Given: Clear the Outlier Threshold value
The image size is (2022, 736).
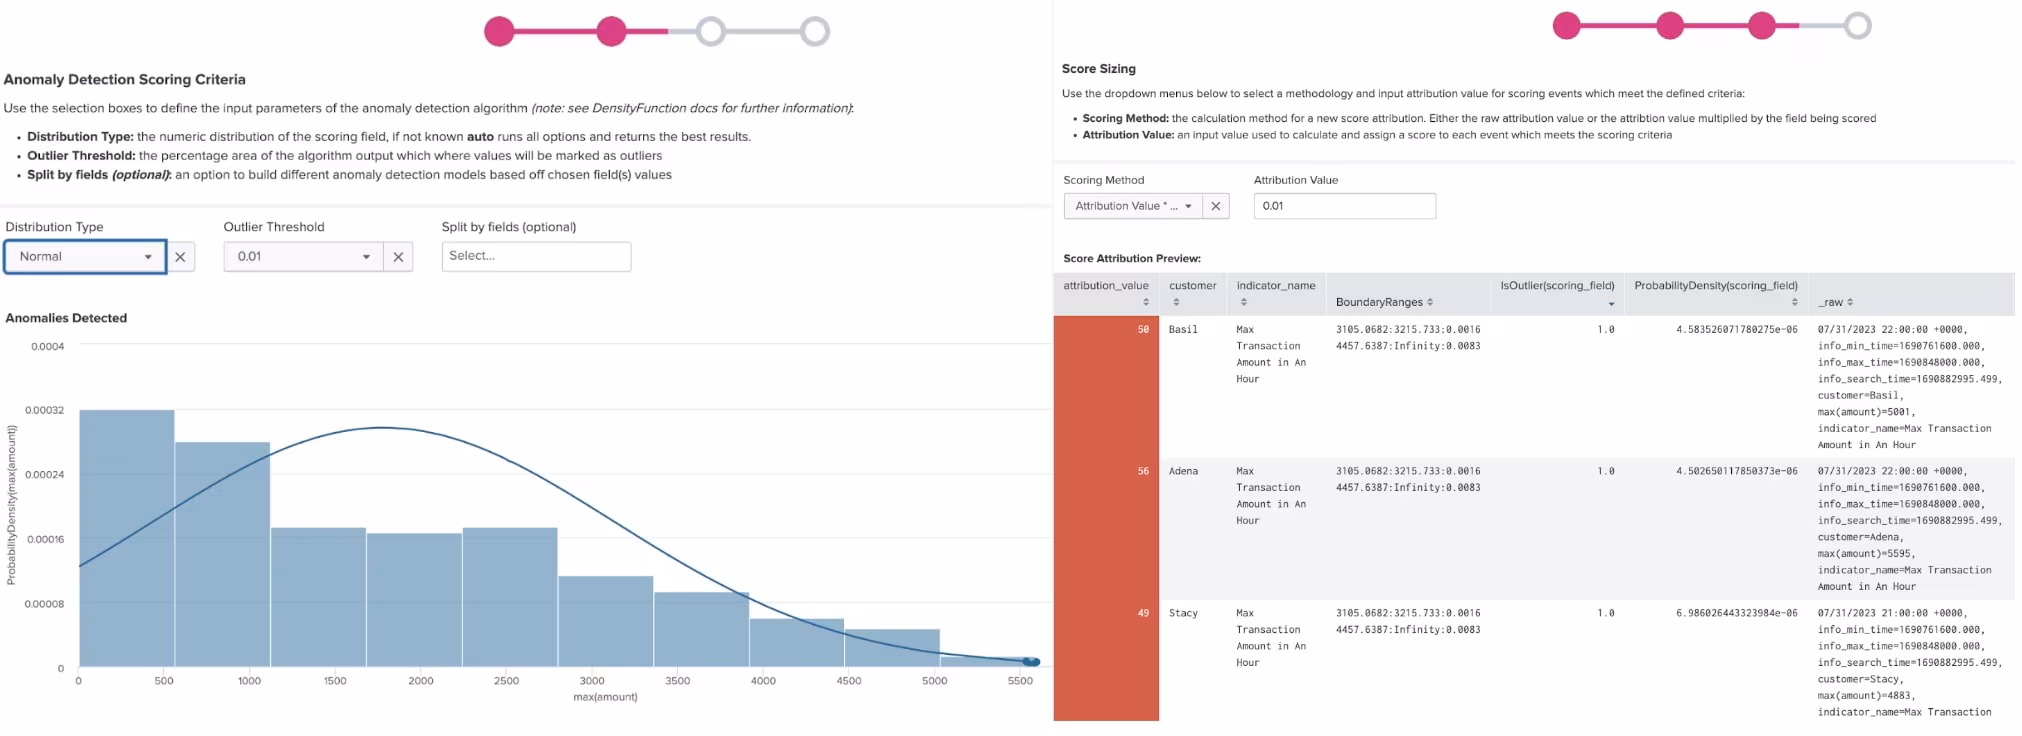Looking at the screenshot, I should [x=398, y=257].
